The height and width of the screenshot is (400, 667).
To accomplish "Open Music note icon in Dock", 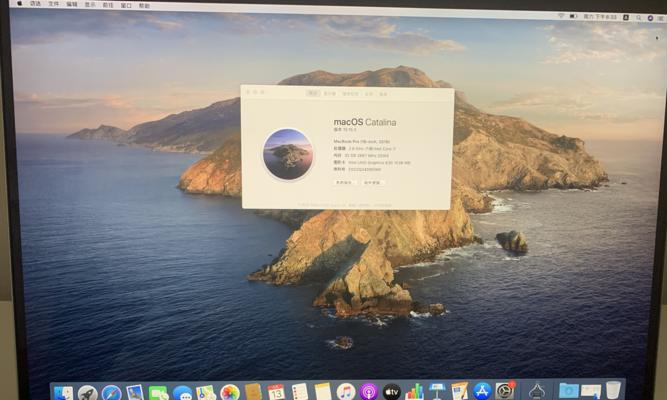I will pyautogui.click(x=346, y=391).
